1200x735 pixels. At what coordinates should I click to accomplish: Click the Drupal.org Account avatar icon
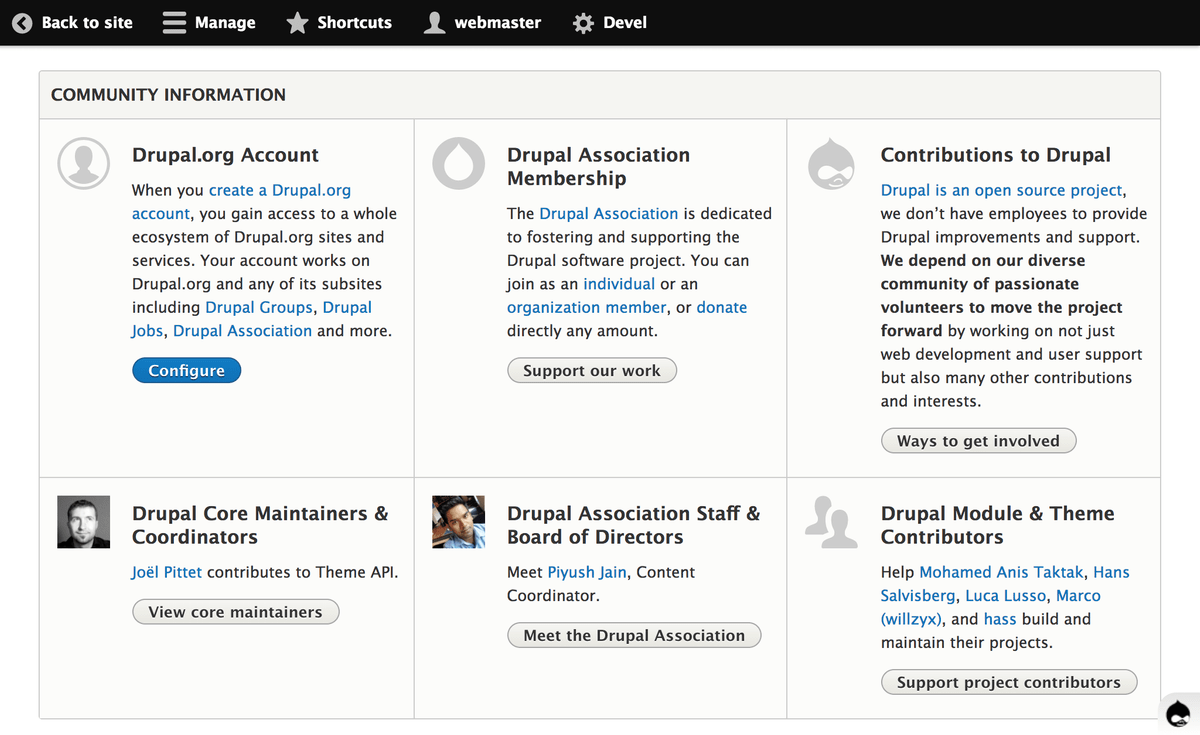(x=83, y=164)
